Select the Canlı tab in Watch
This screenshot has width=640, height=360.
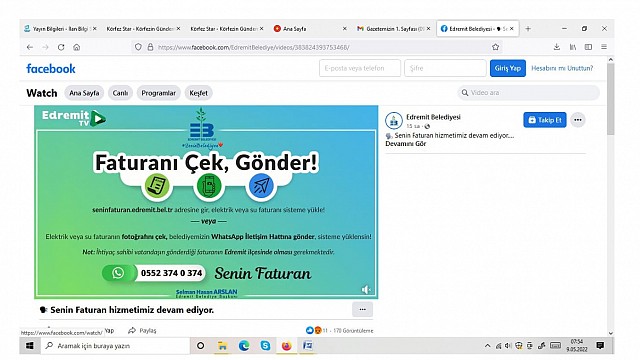click(x=120, y=93)
